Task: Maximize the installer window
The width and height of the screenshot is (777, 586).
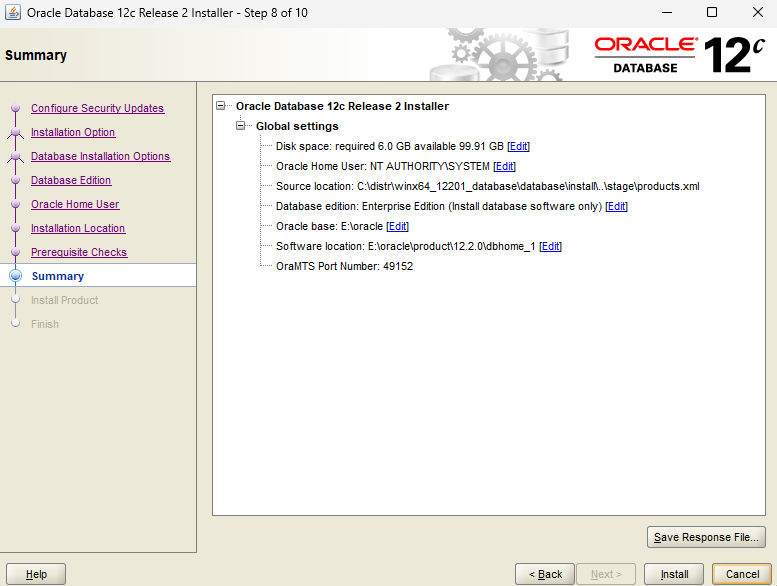Action: (712, 12)
